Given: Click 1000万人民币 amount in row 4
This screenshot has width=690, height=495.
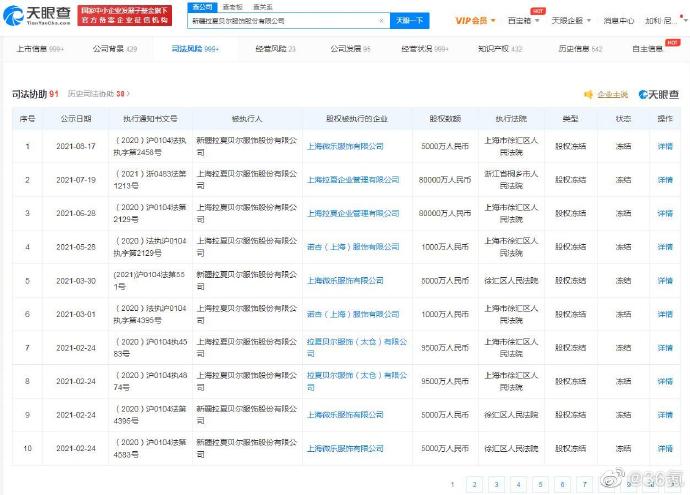Looking at the screenshot, I should [x=445, y=247].
